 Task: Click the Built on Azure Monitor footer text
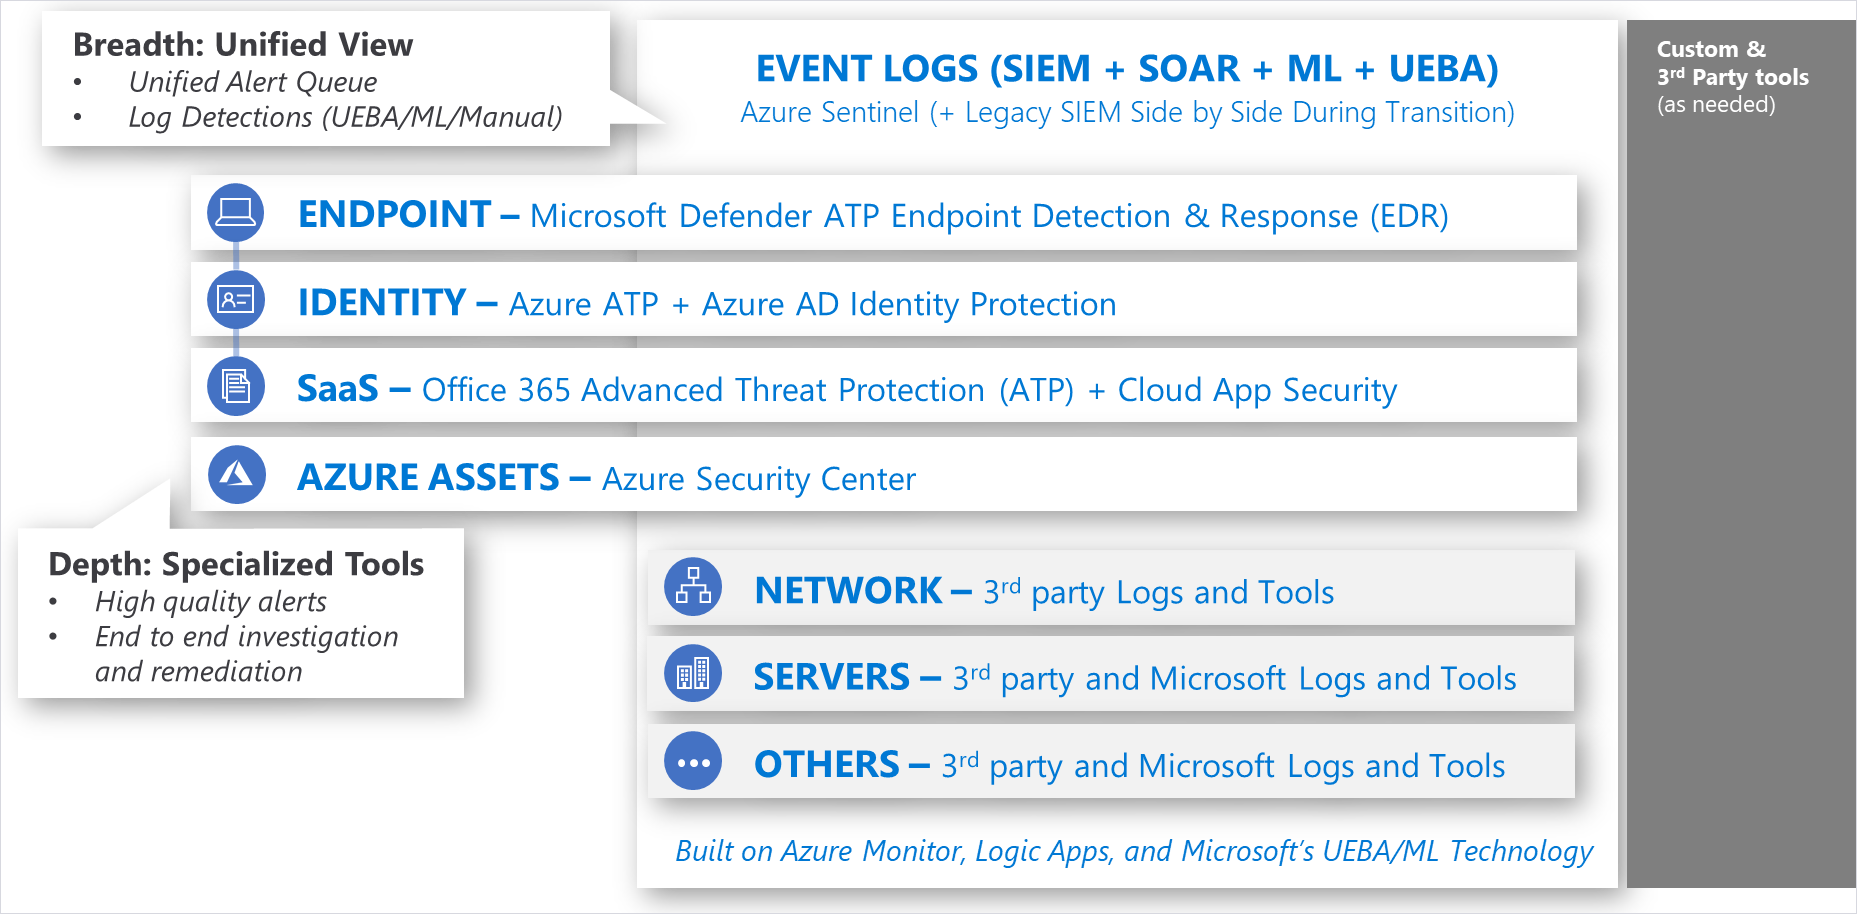click(1133, 851)
